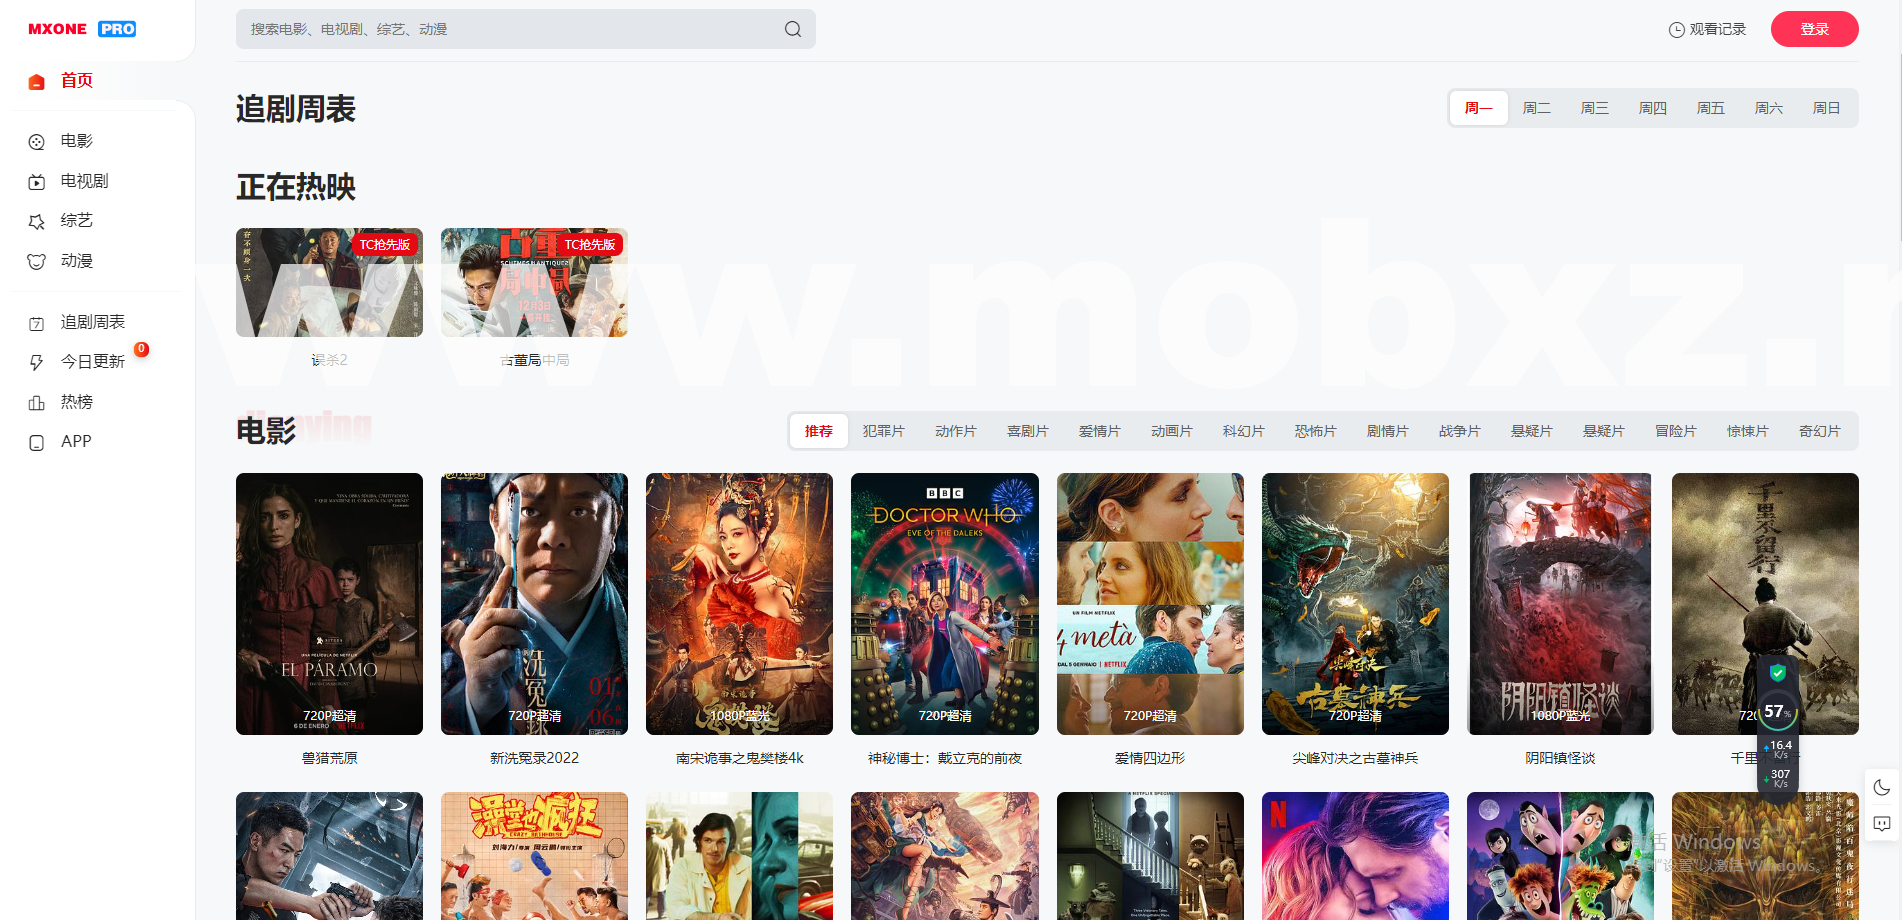This screenshot has height=920, width=1902.
Task: Open the 澡堂也疯狂 poster thumbnail
Action: click(x=534, y=856)
